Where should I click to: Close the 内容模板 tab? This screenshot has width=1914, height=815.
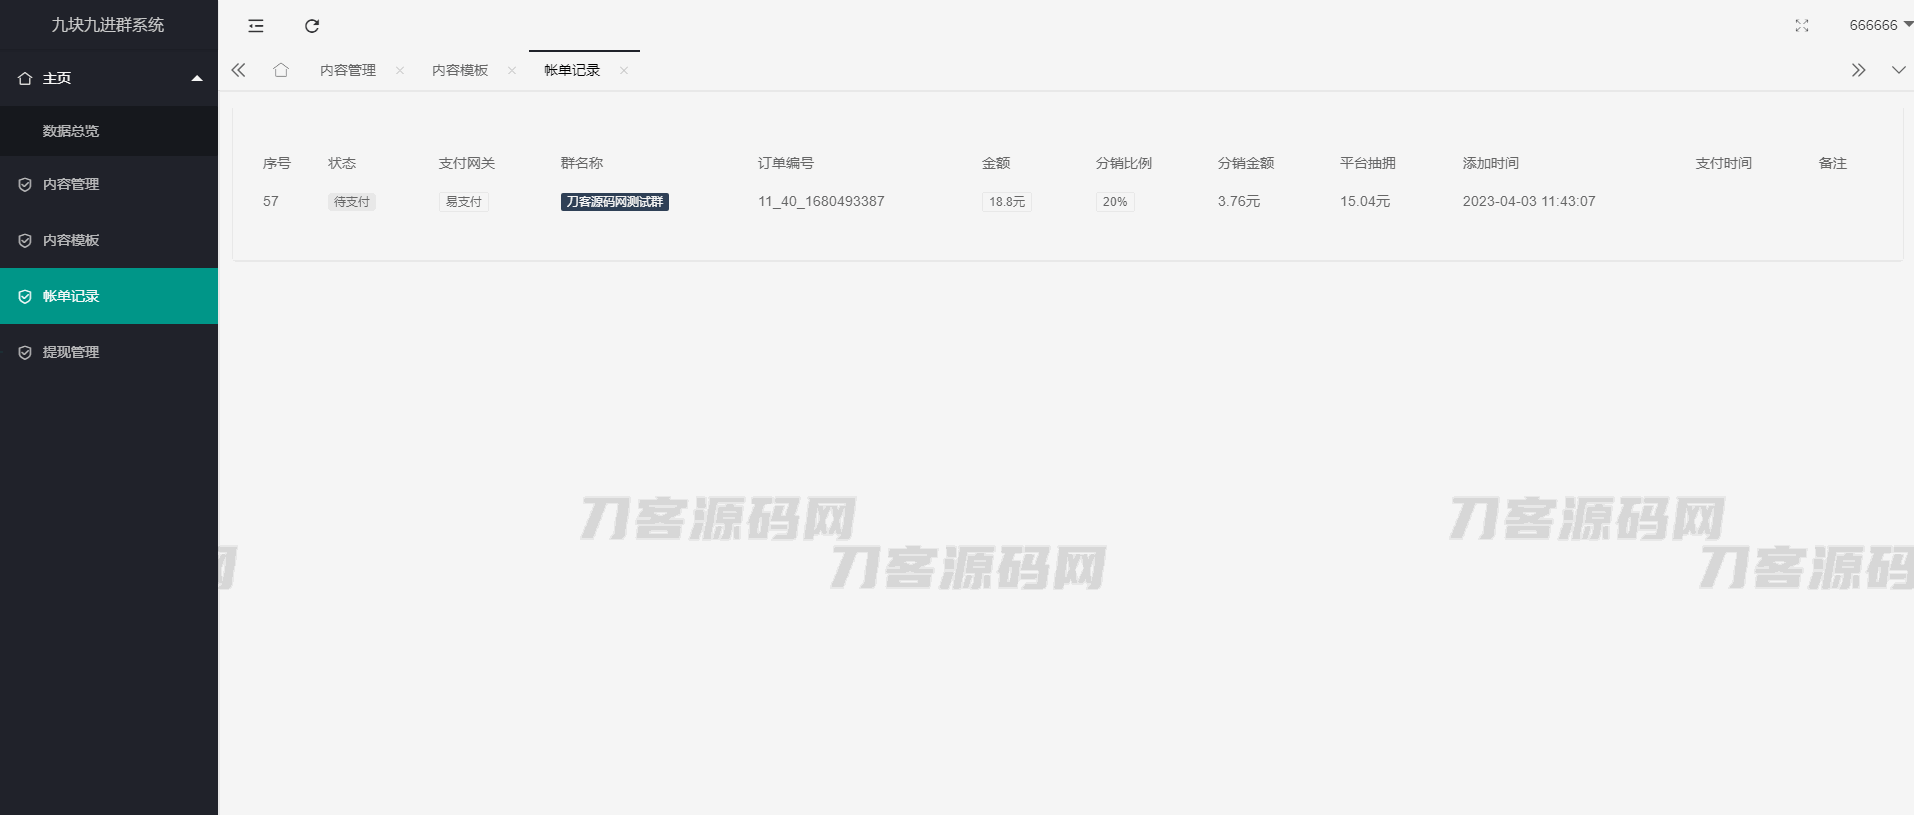[512, 70]
